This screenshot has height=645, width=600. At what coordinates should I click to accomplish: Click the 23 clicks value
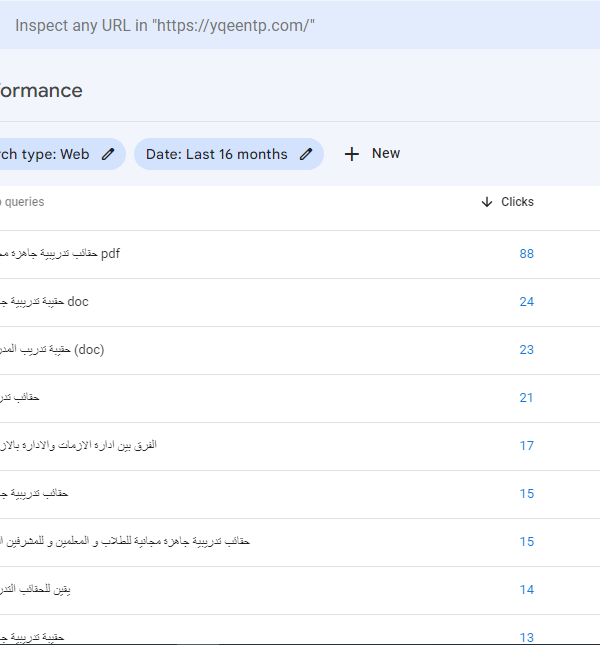(x=526, y=350)
